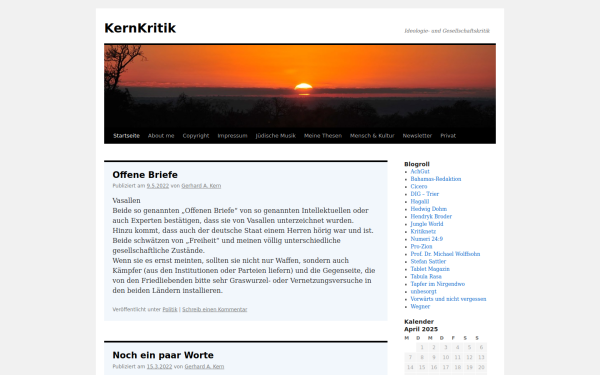Click Schreib einen Kommentar link

pyautogui.click(x=215, y=309)
